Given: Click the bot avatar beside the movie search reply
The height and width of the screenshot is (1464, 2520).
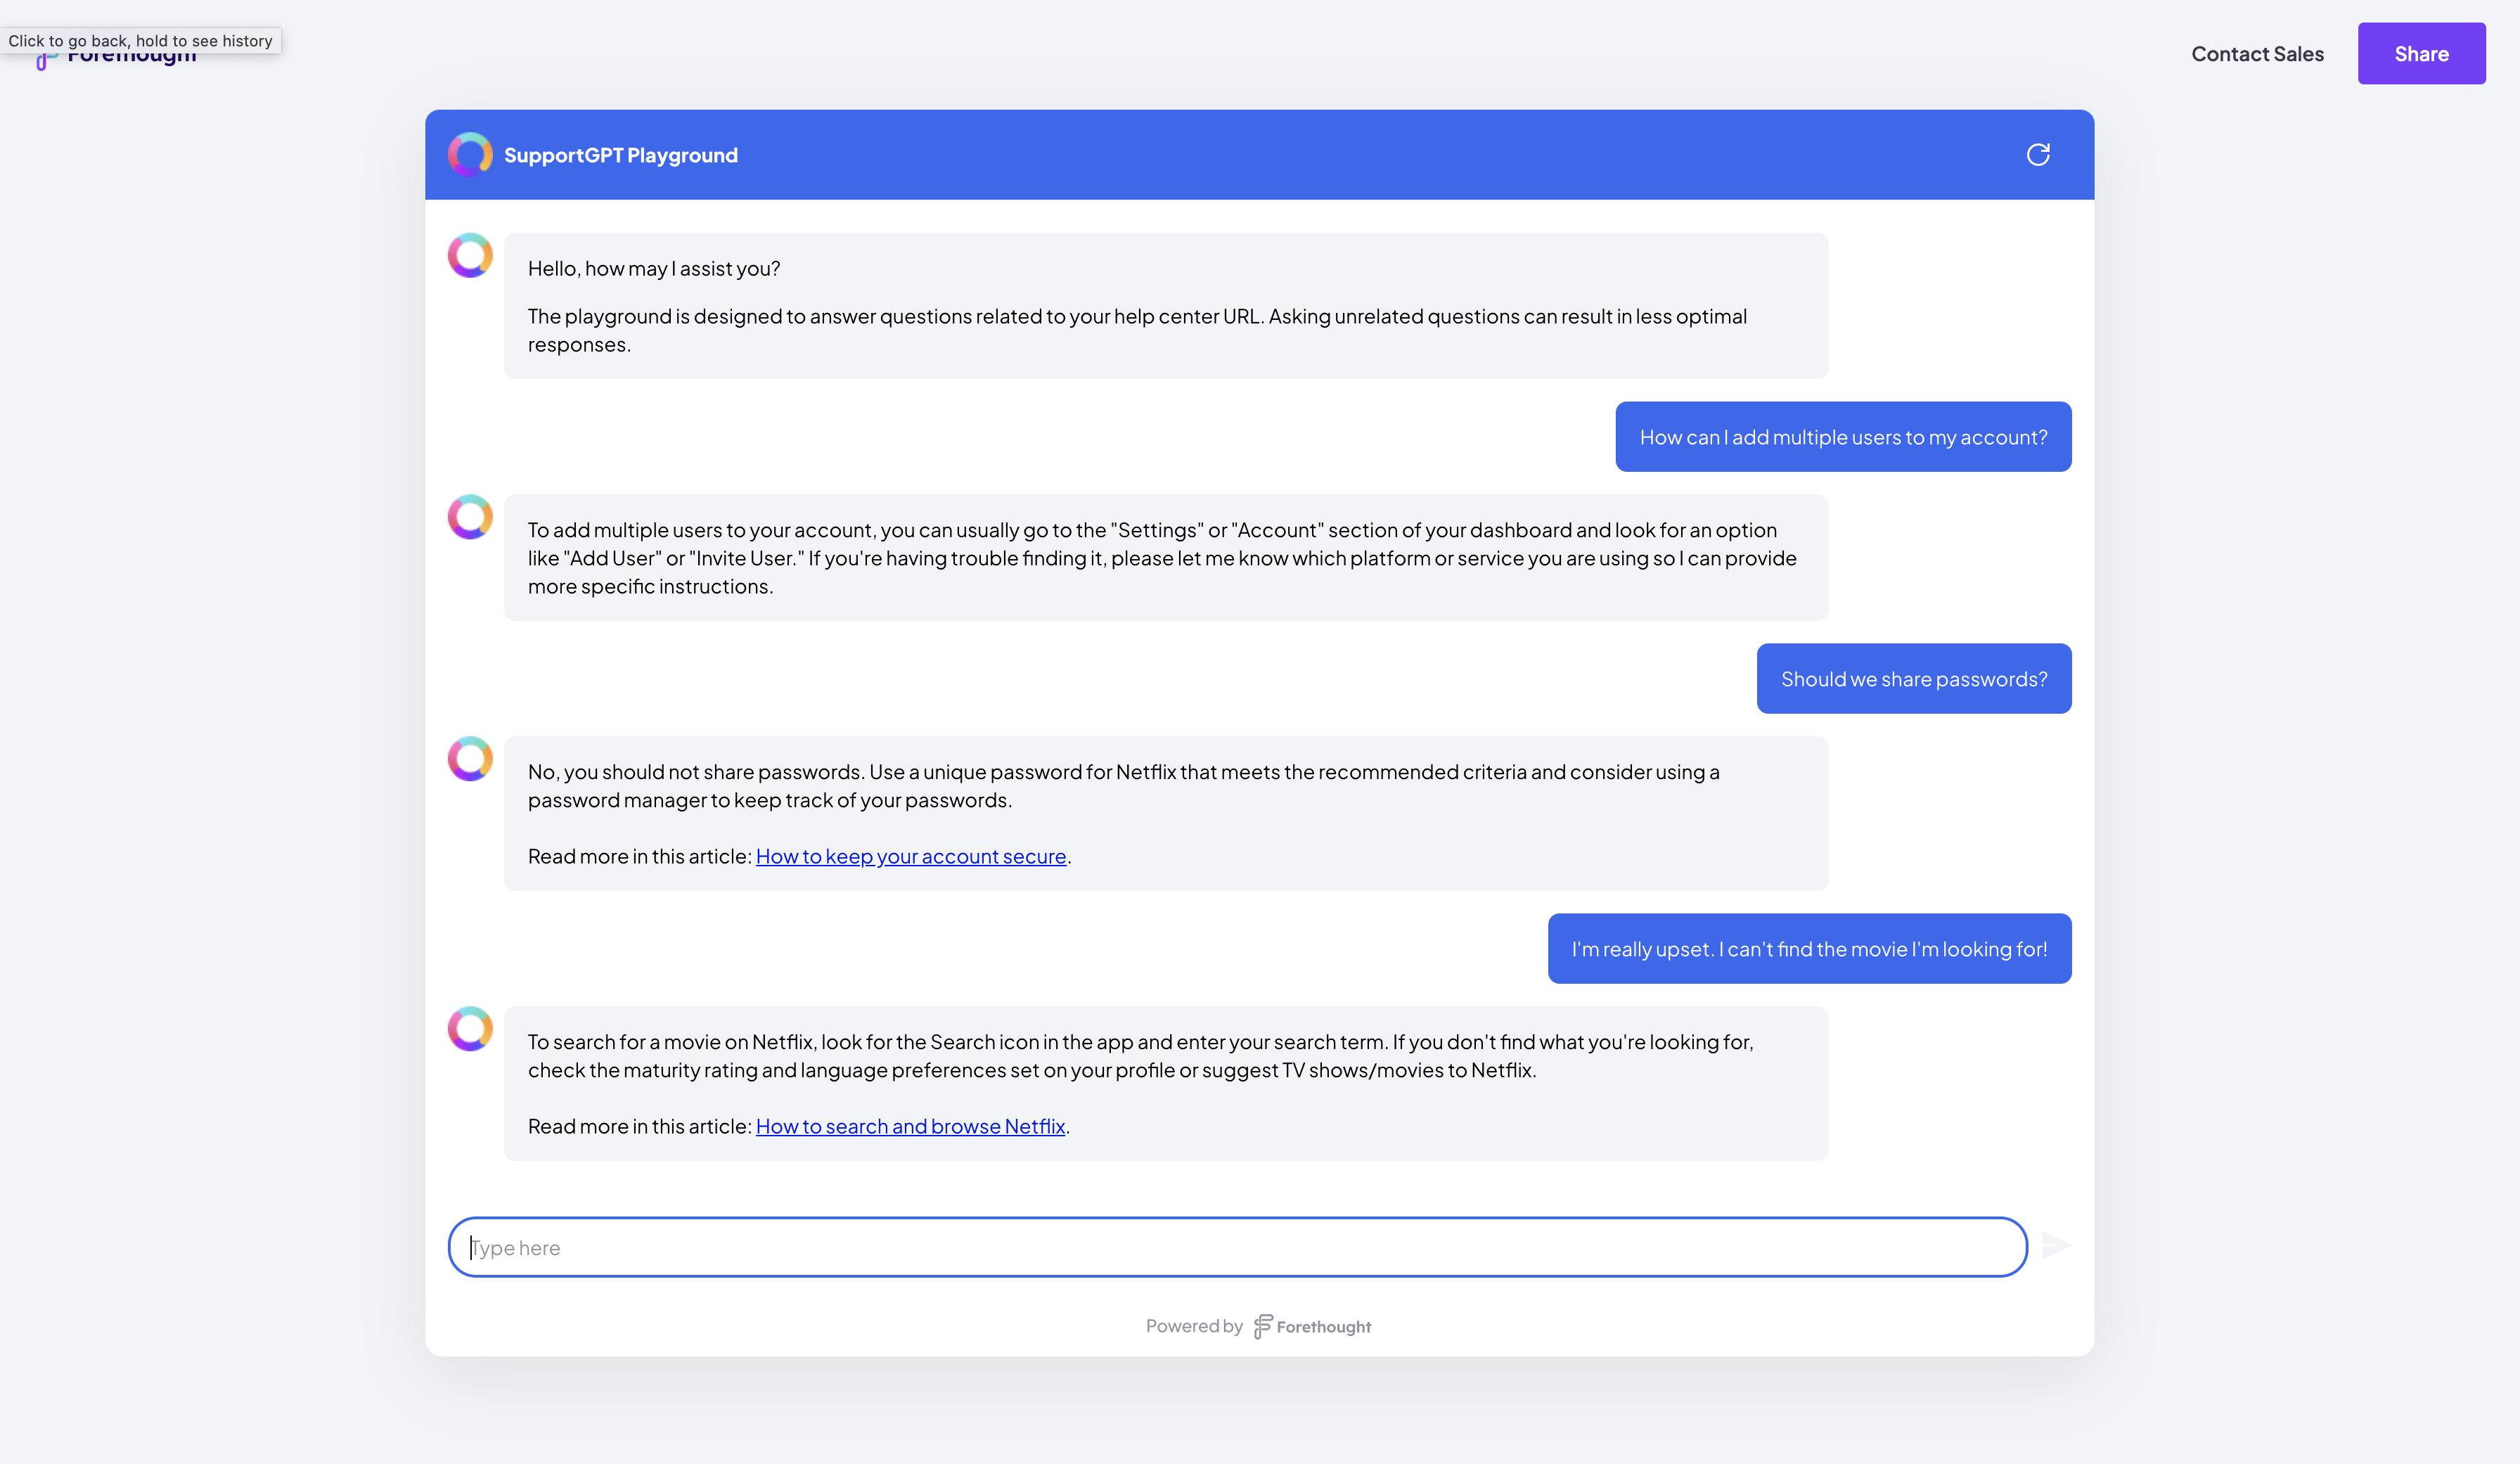Looking at the screenshot, I should (470, 1029).
